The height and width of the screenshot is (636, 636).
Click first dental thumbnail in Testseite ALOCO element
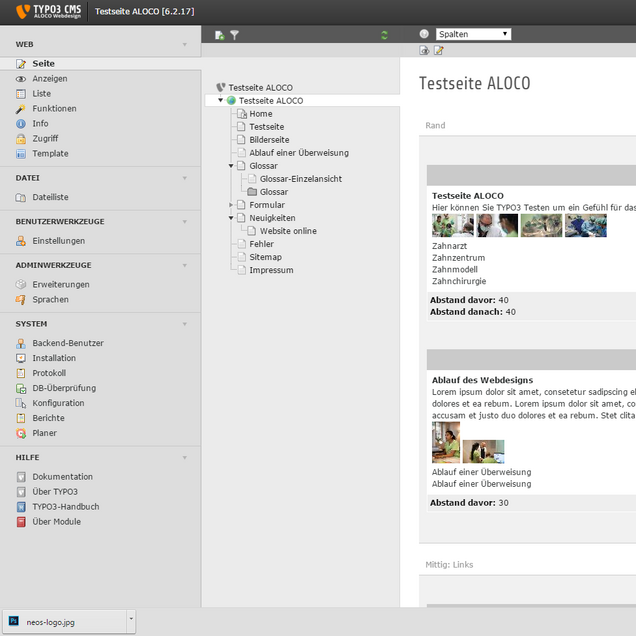(453, 225)
